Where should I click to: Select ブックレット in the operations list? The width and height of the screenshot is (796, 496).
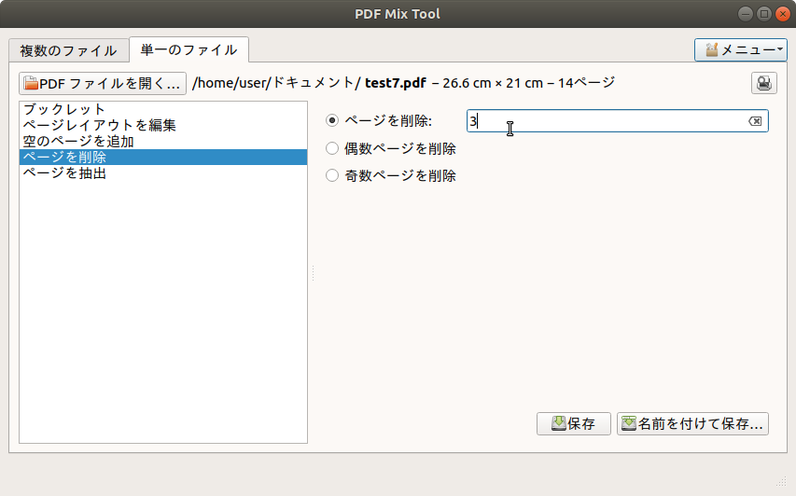pos(163,109)
